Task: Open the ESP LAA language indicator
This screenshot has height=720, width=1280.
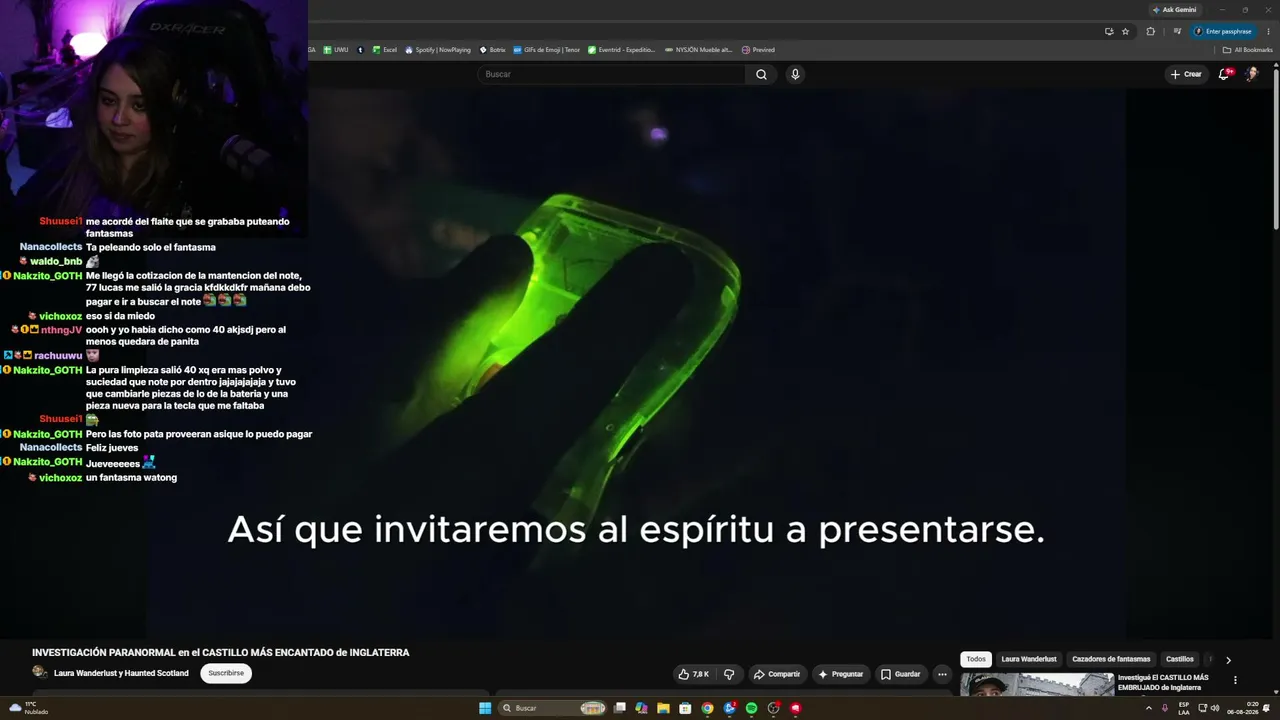Action: (1184, 708)
